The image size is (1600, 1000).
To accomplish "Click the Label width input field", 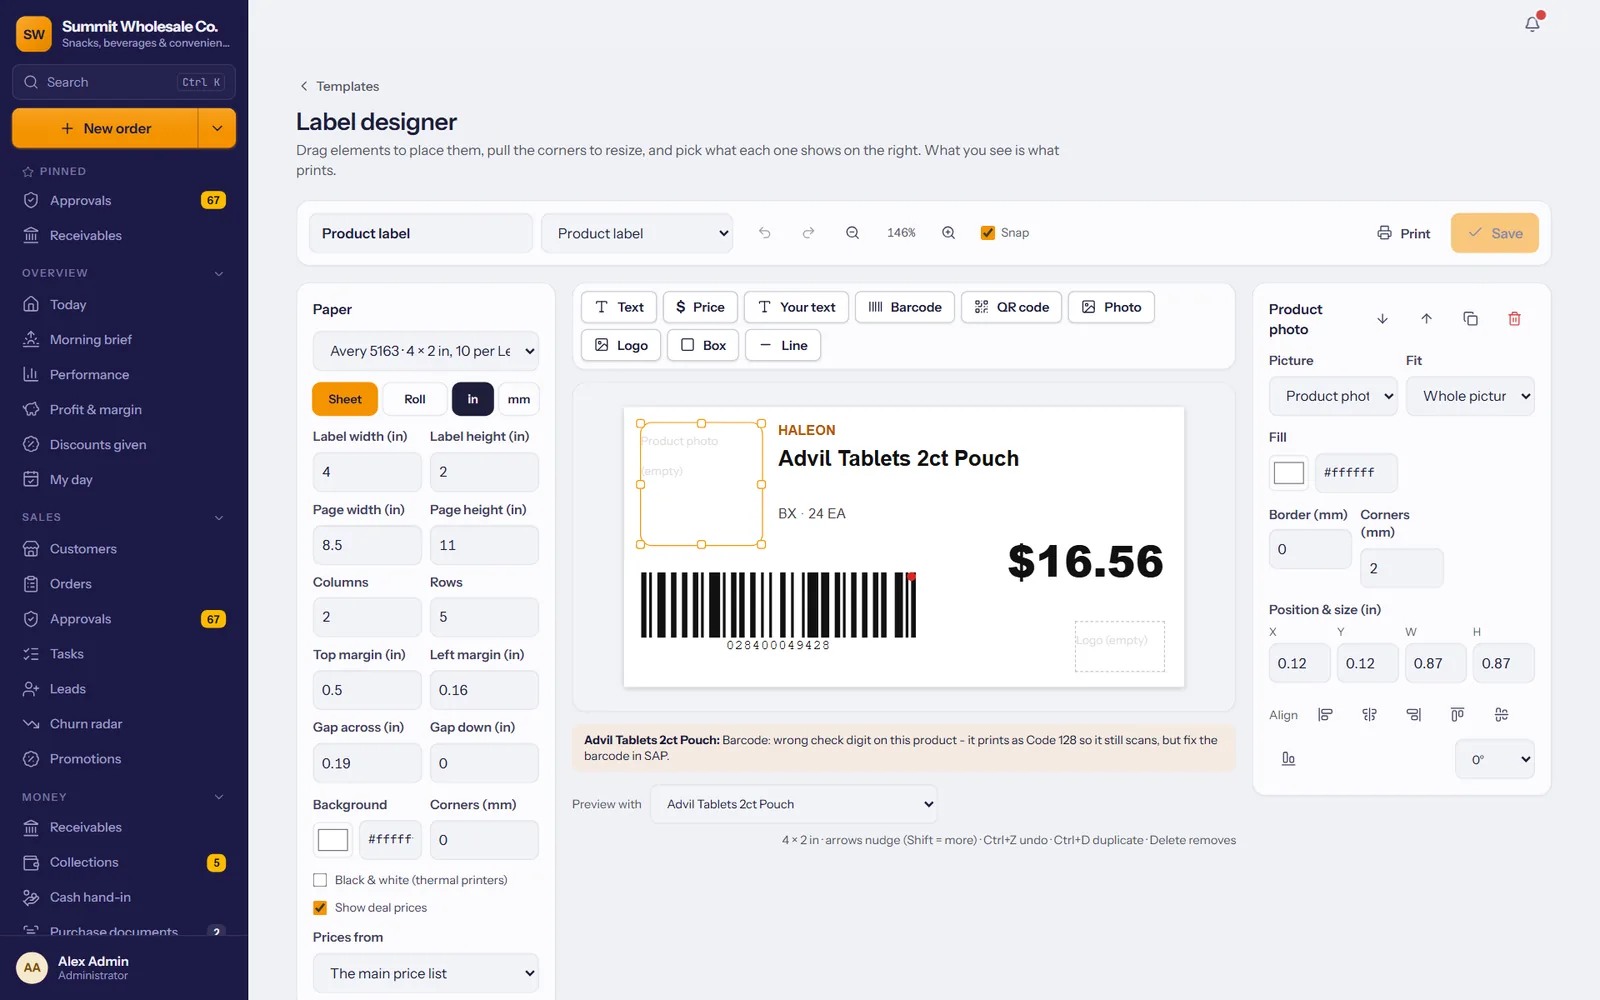I will (367, 472).
